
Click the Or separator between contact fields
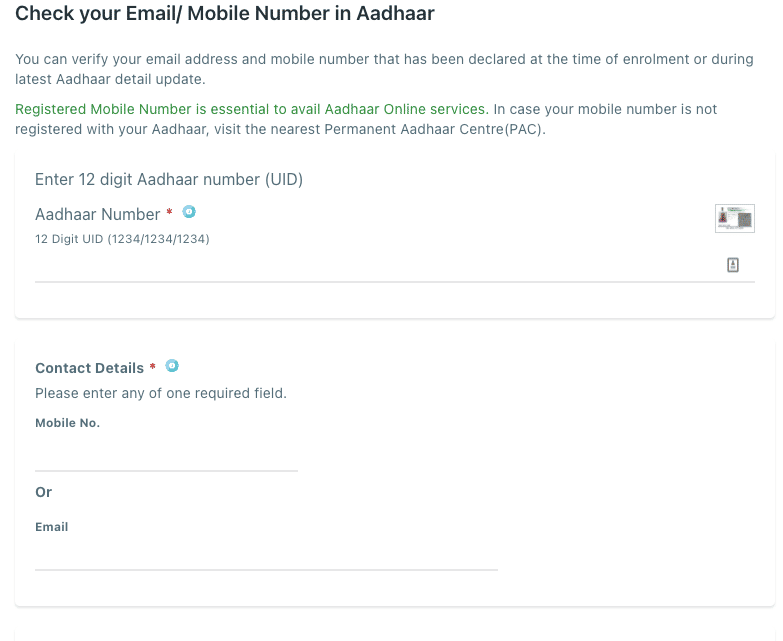[43, 492]
